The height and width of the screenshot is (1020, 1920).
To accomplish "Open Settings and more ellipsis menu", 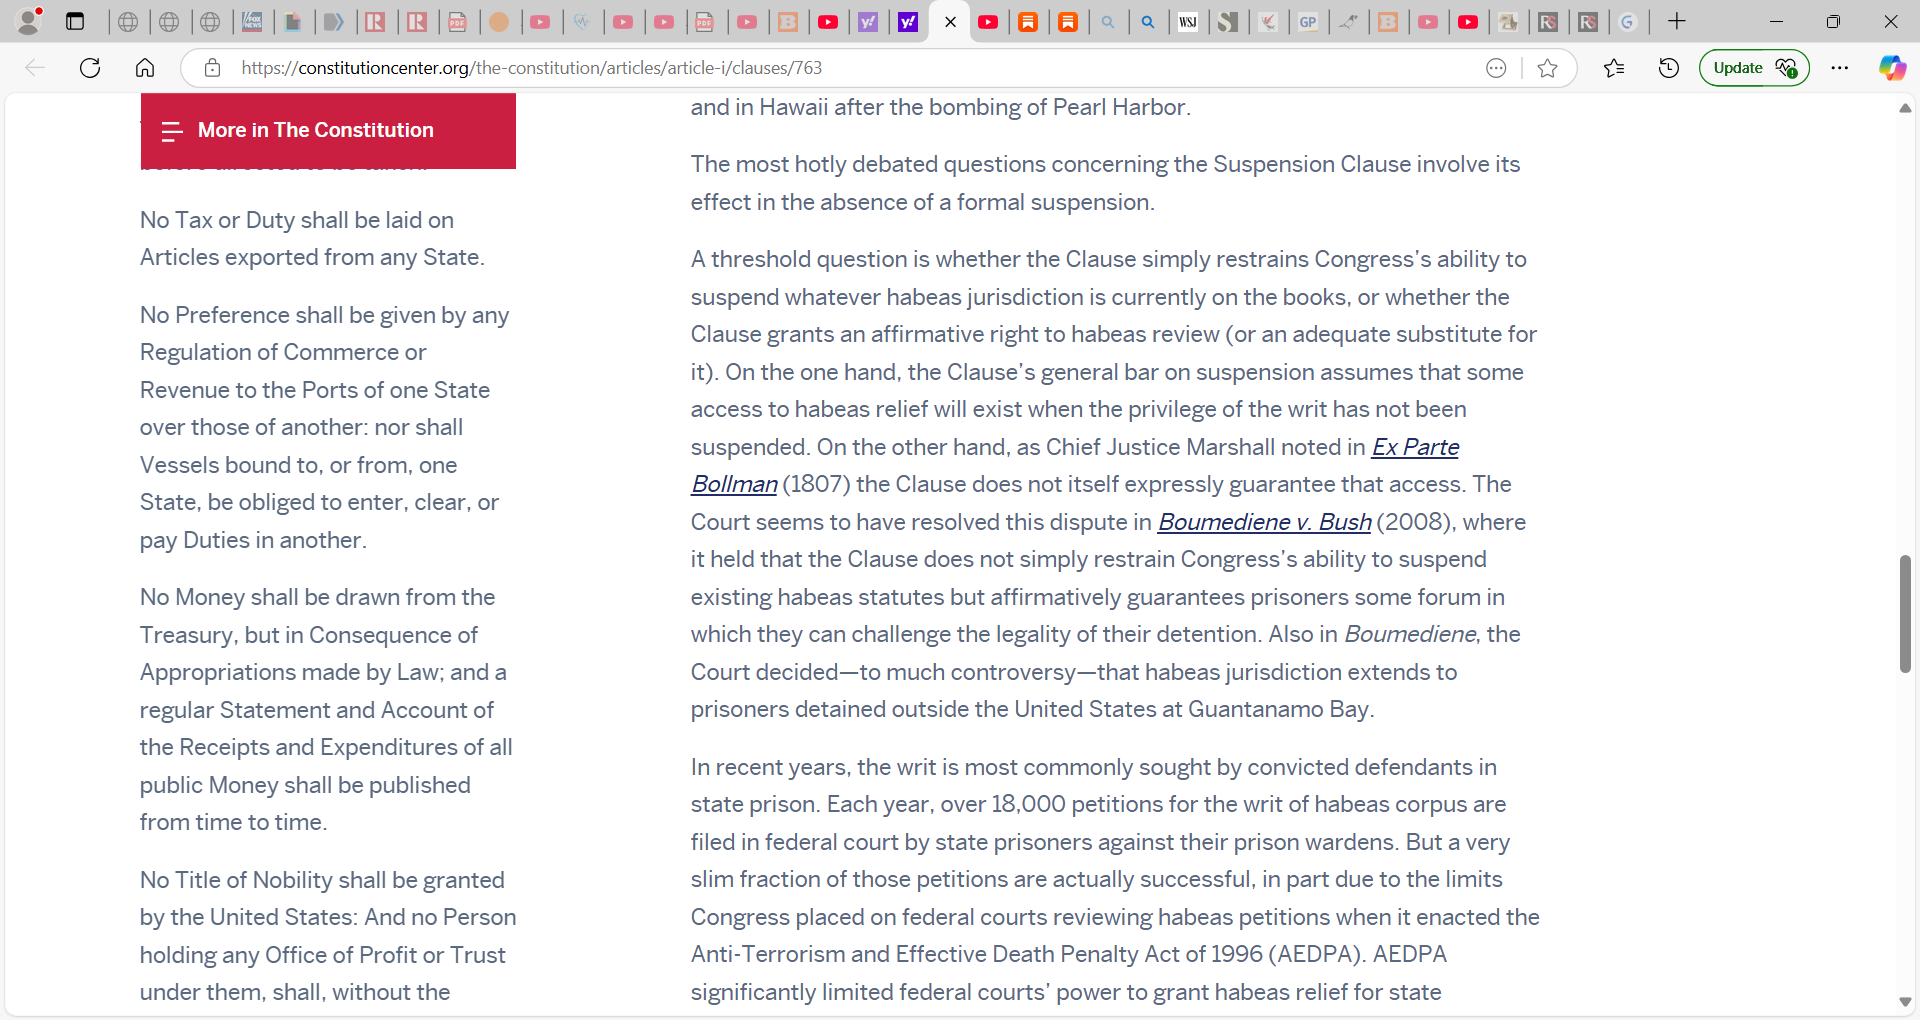I will coord(1840,68).
